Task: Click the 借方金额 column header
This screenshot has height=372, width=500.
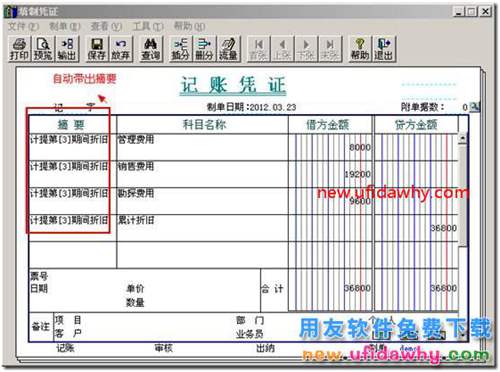Action: pyautogui.click(x=330, y=125)
